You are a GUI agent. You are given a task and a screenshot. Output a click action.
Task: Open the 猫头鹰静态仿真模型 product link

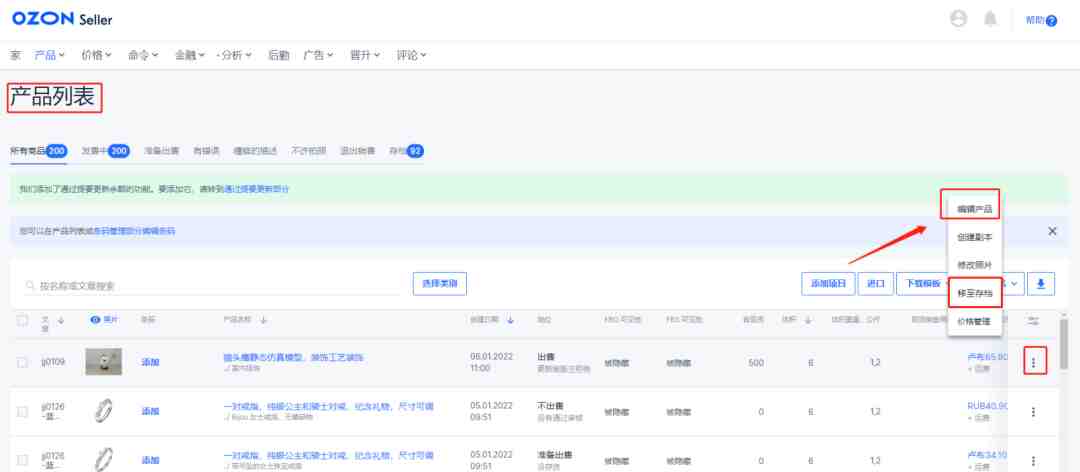pyautogui.click(x=293, y=358)
